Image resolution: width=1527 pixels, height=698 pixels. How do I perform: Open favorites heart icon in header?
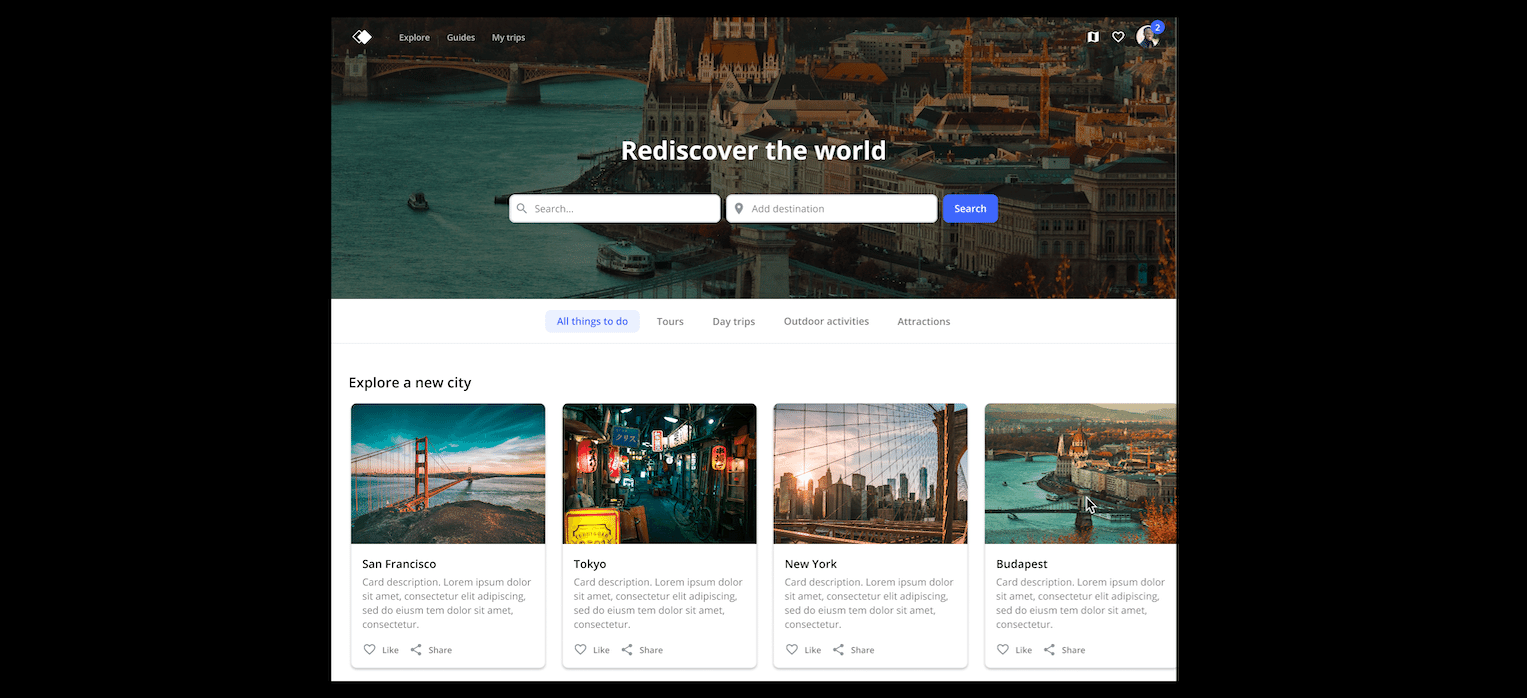[x=1118, y=37]
